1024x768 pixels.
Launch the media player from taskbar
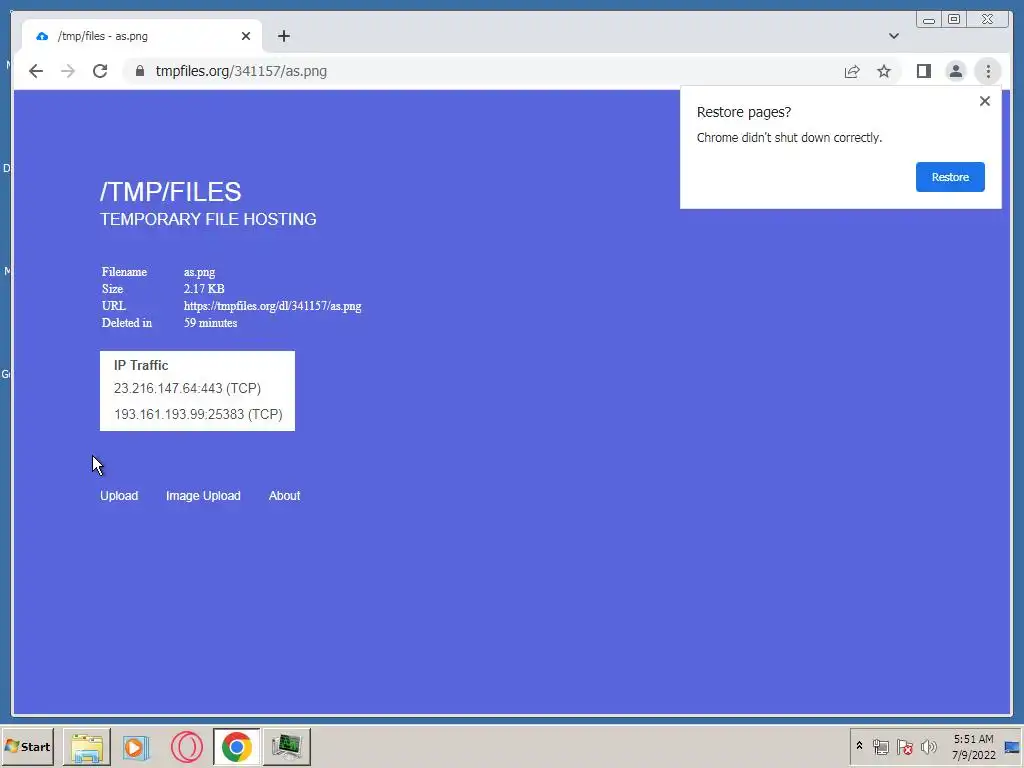[136, 746]
